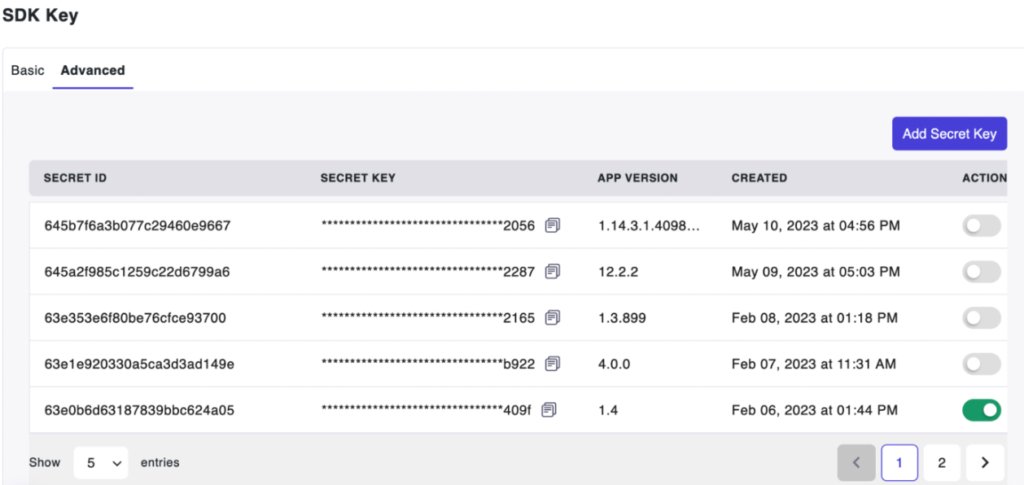
Task: Click secret ID 645b7f6a3b077c29460e9667
Action: [x=137, y=226]
